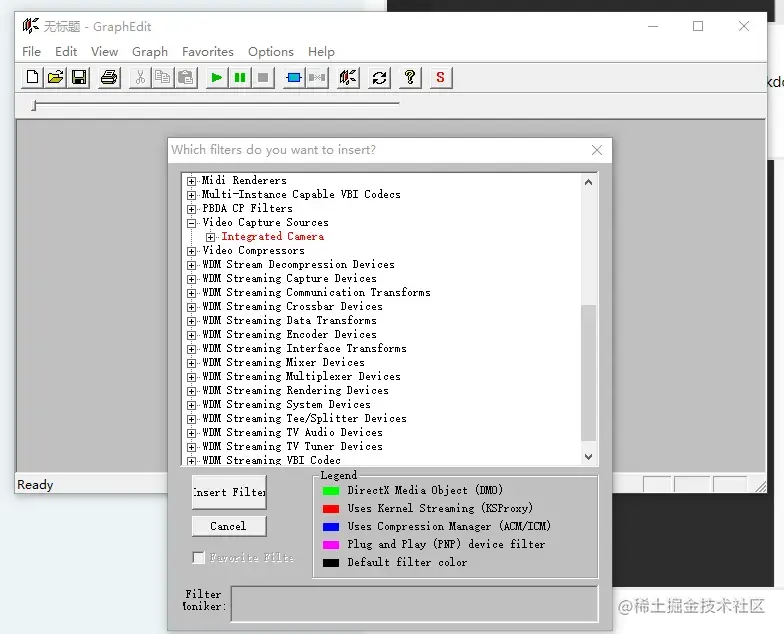Open the Edit menu
The image size is (784, 634).
point(66,52)
